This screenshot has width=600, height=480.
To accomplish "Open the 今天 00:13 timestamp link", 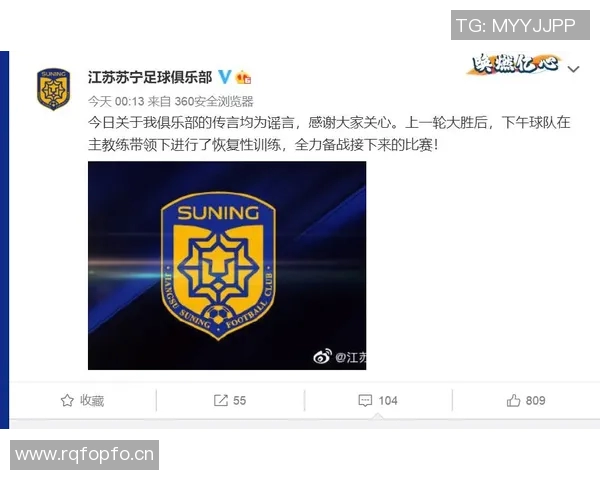I will coord(116,101).
